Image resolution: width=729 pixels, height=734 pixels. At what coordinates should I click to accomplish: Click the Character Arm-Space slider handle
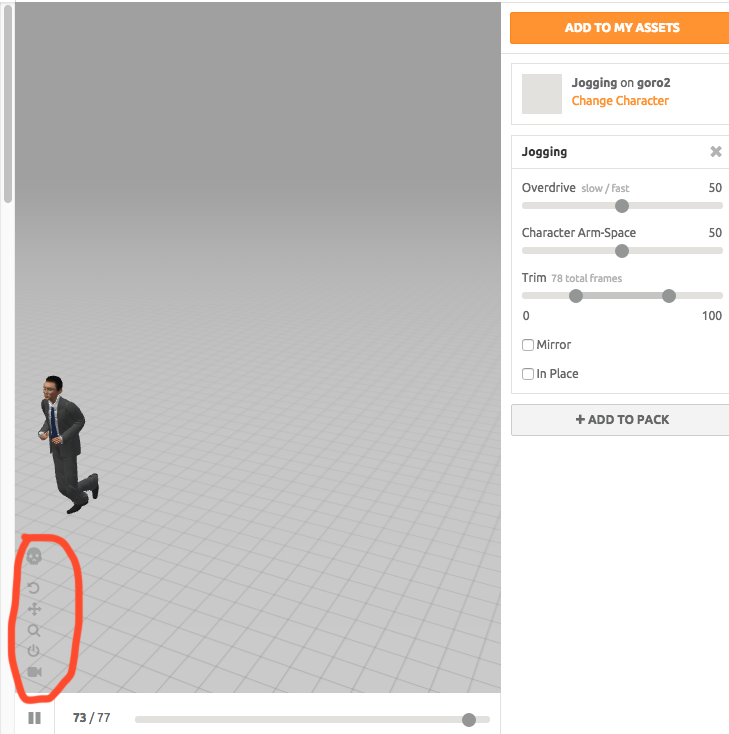click(x=622, y=251)
